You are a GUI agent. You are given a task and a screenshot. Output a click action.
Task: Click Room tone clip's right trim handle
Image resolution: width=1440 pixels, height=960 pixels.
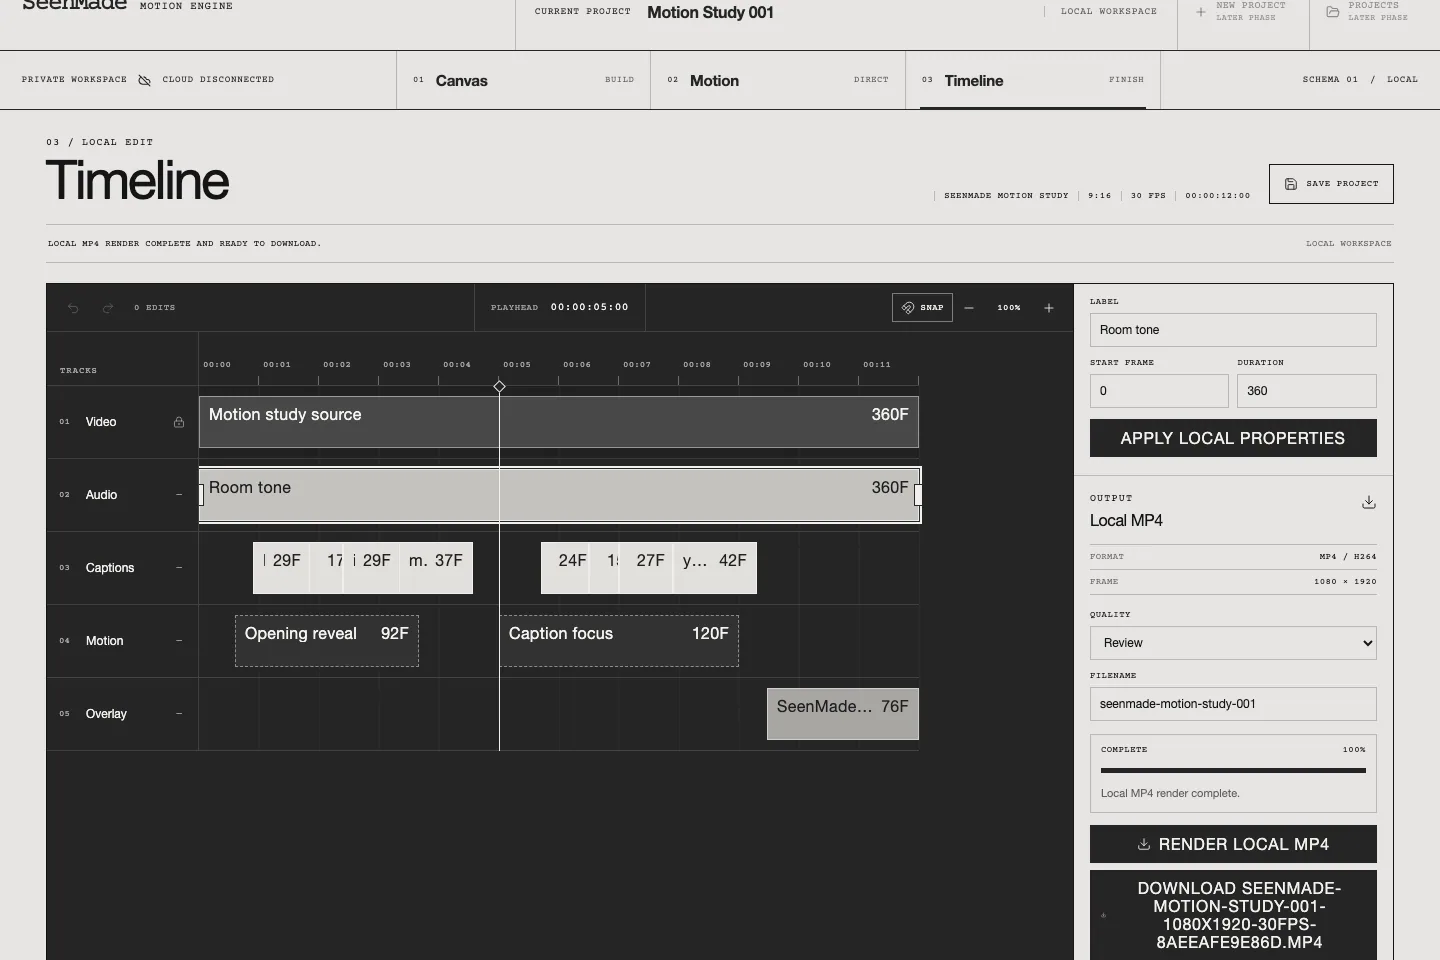click(x=918, y=495)
